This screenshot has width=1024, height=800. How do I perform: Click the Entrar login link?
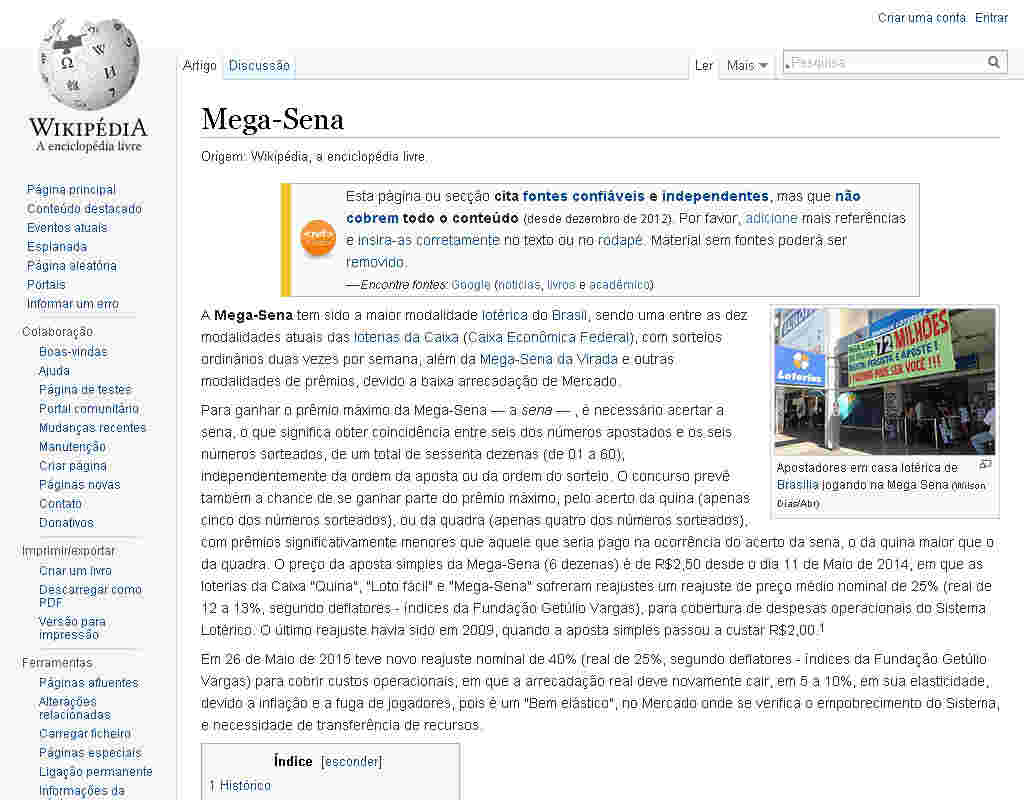click(991, 18)
